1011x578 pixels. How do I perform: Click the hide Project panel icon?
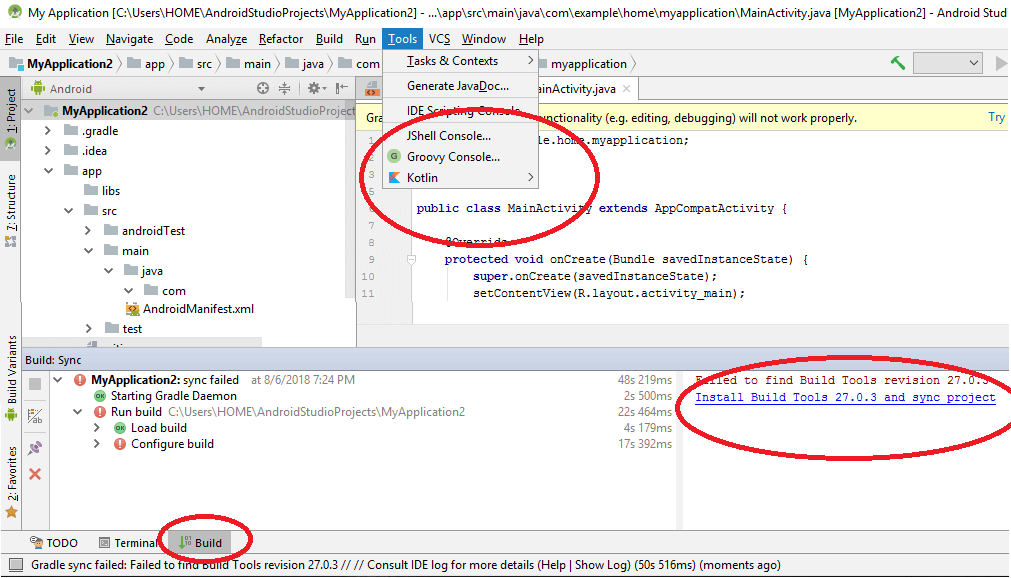pos(342,88)
